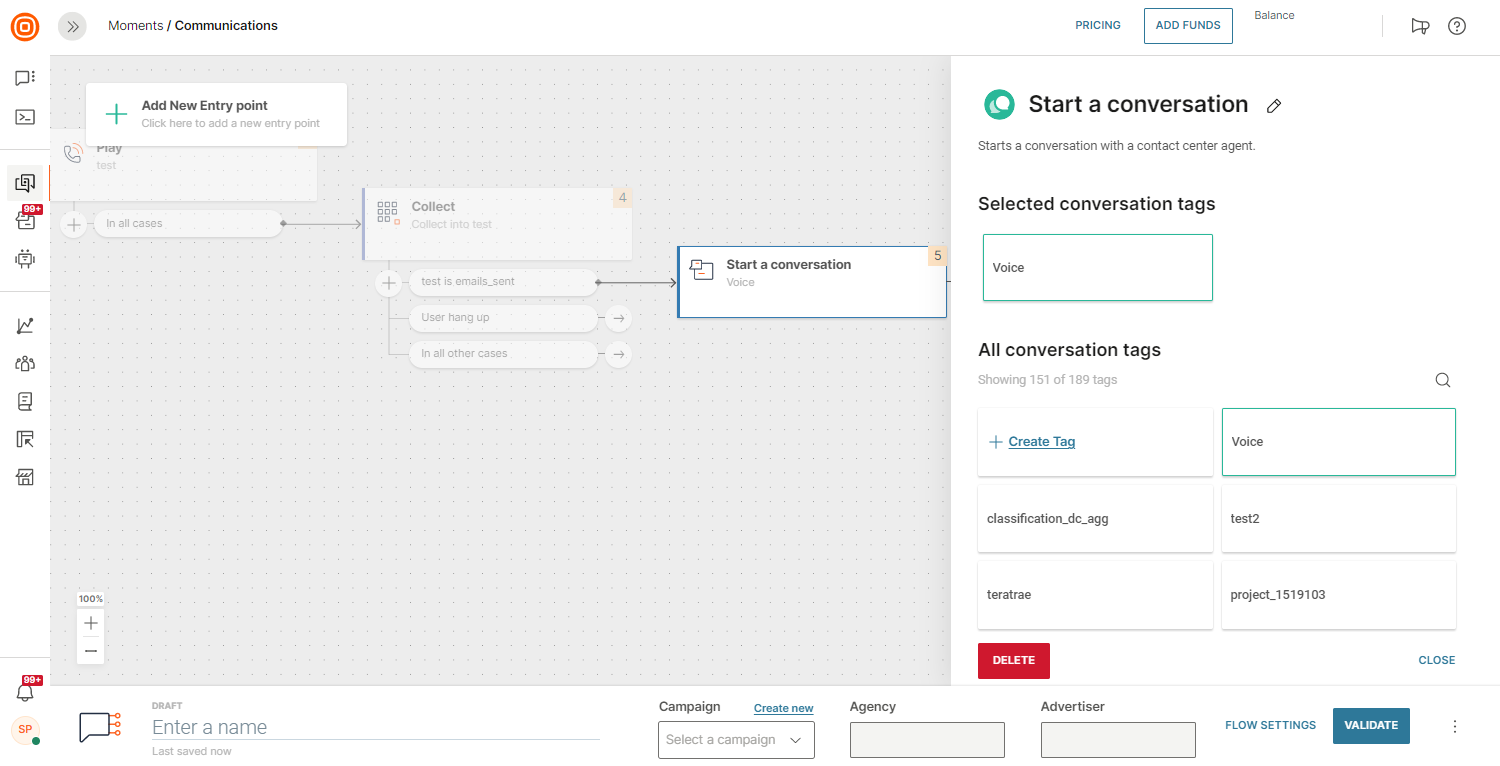
Task: Click the notifications bell icon
Action: [x=25, y=692]
